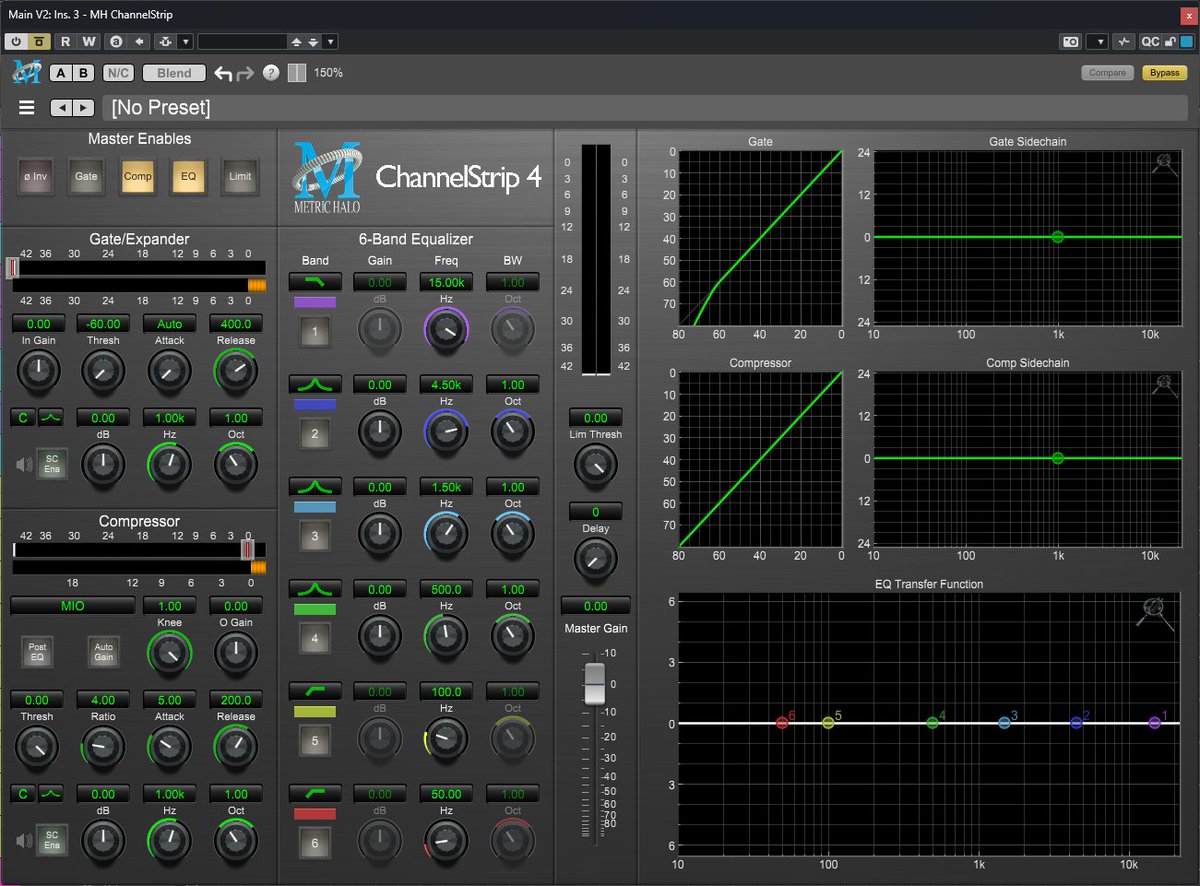
Task: Enable the Gate section SC Ena button
Action: click(51, 464)
